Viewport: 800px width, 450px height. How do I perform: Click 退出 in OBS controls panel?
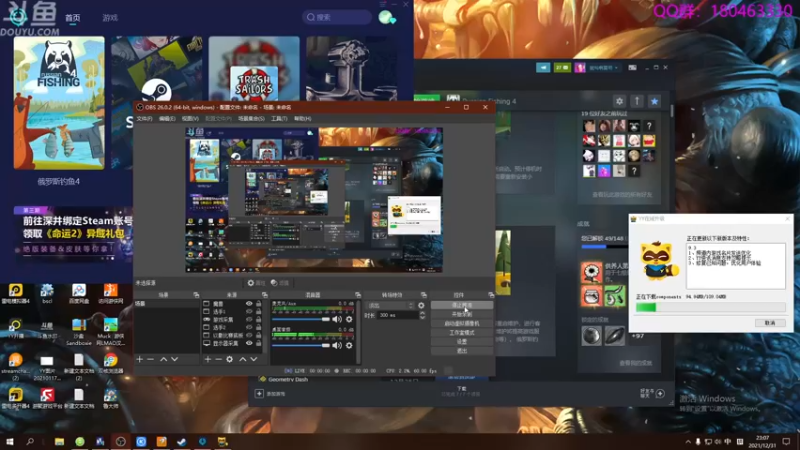click(462, 351)
